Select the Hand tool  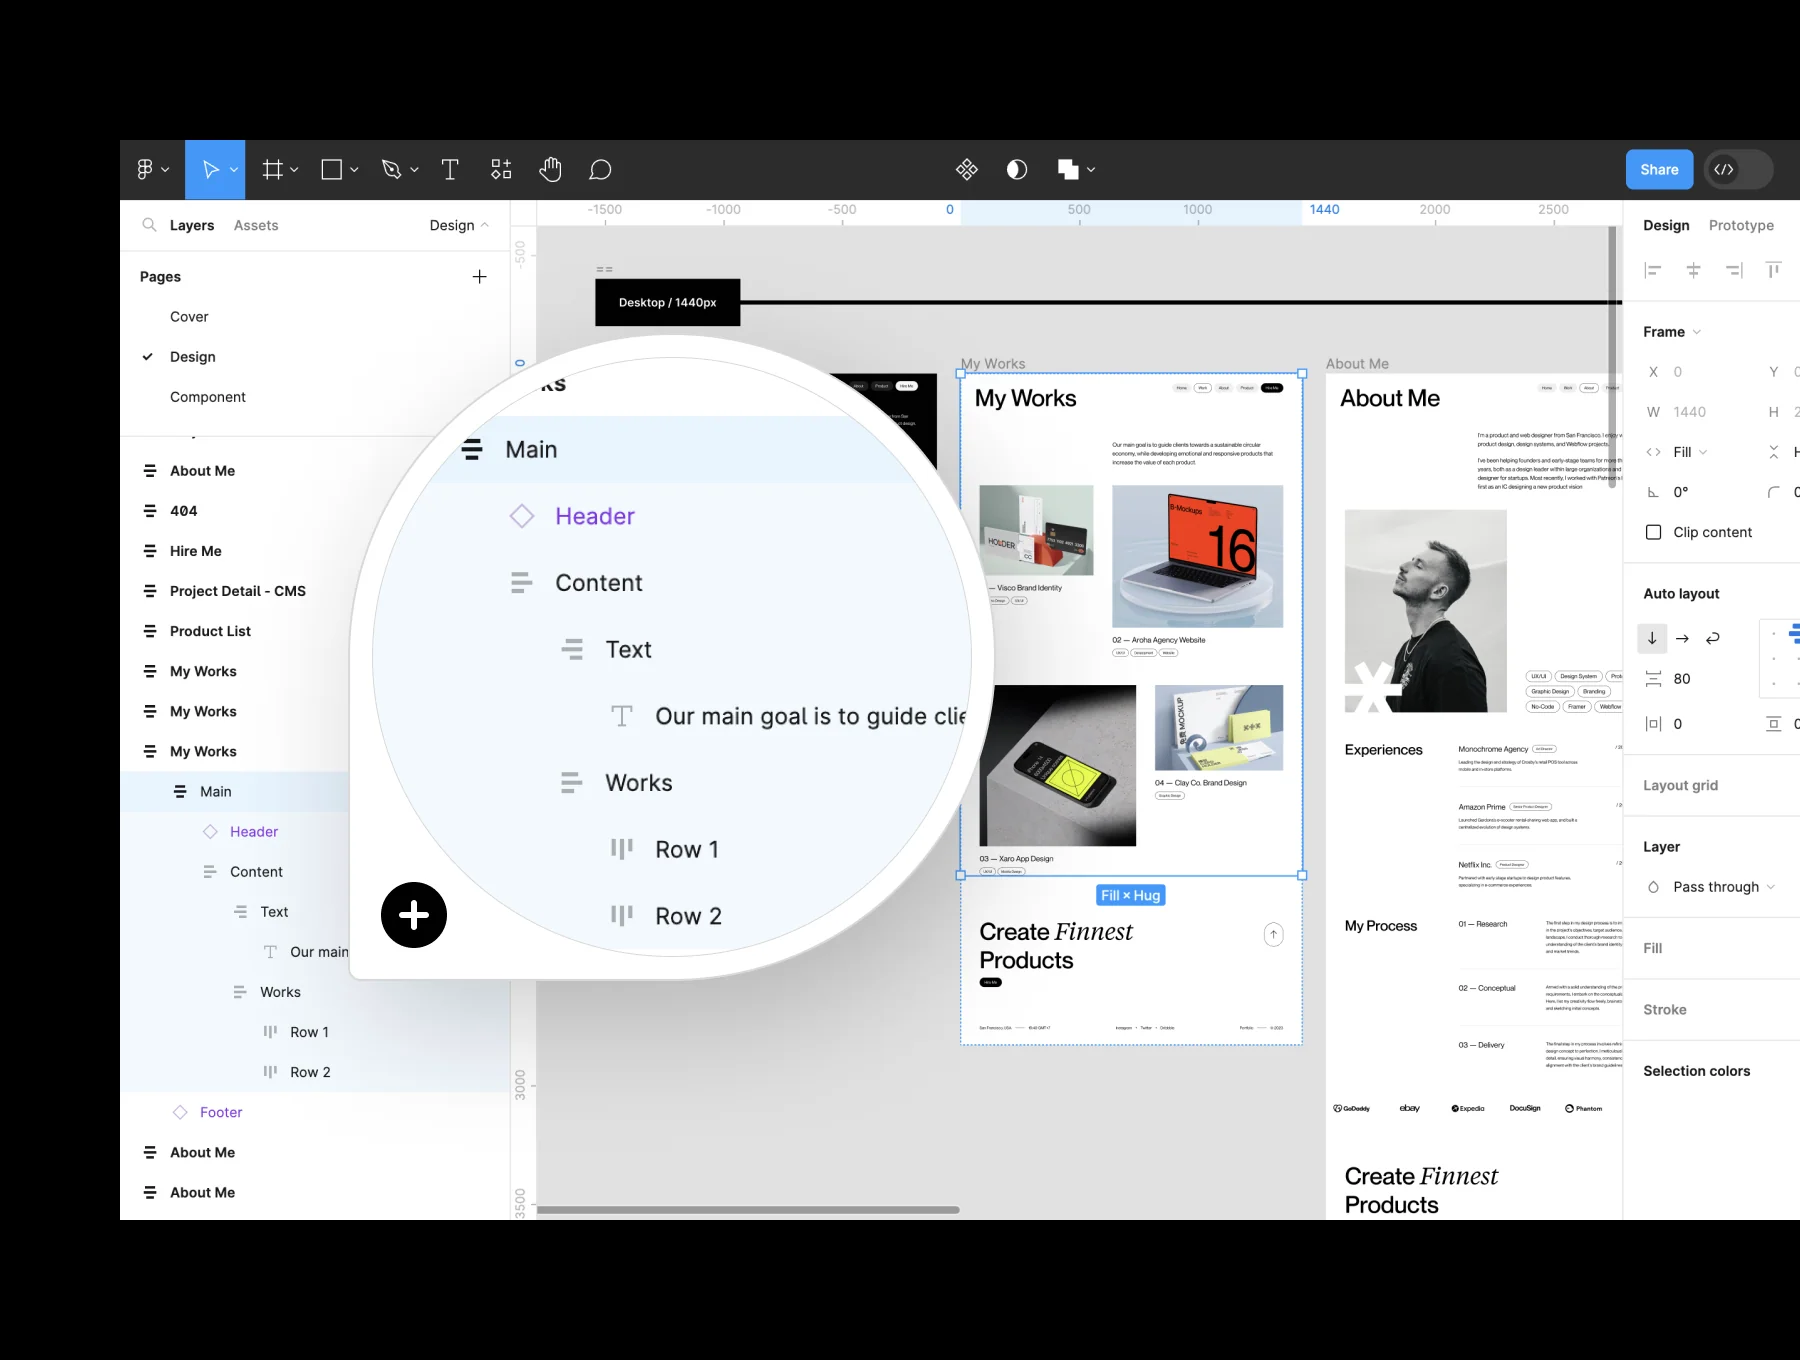(x=550, y=170)
